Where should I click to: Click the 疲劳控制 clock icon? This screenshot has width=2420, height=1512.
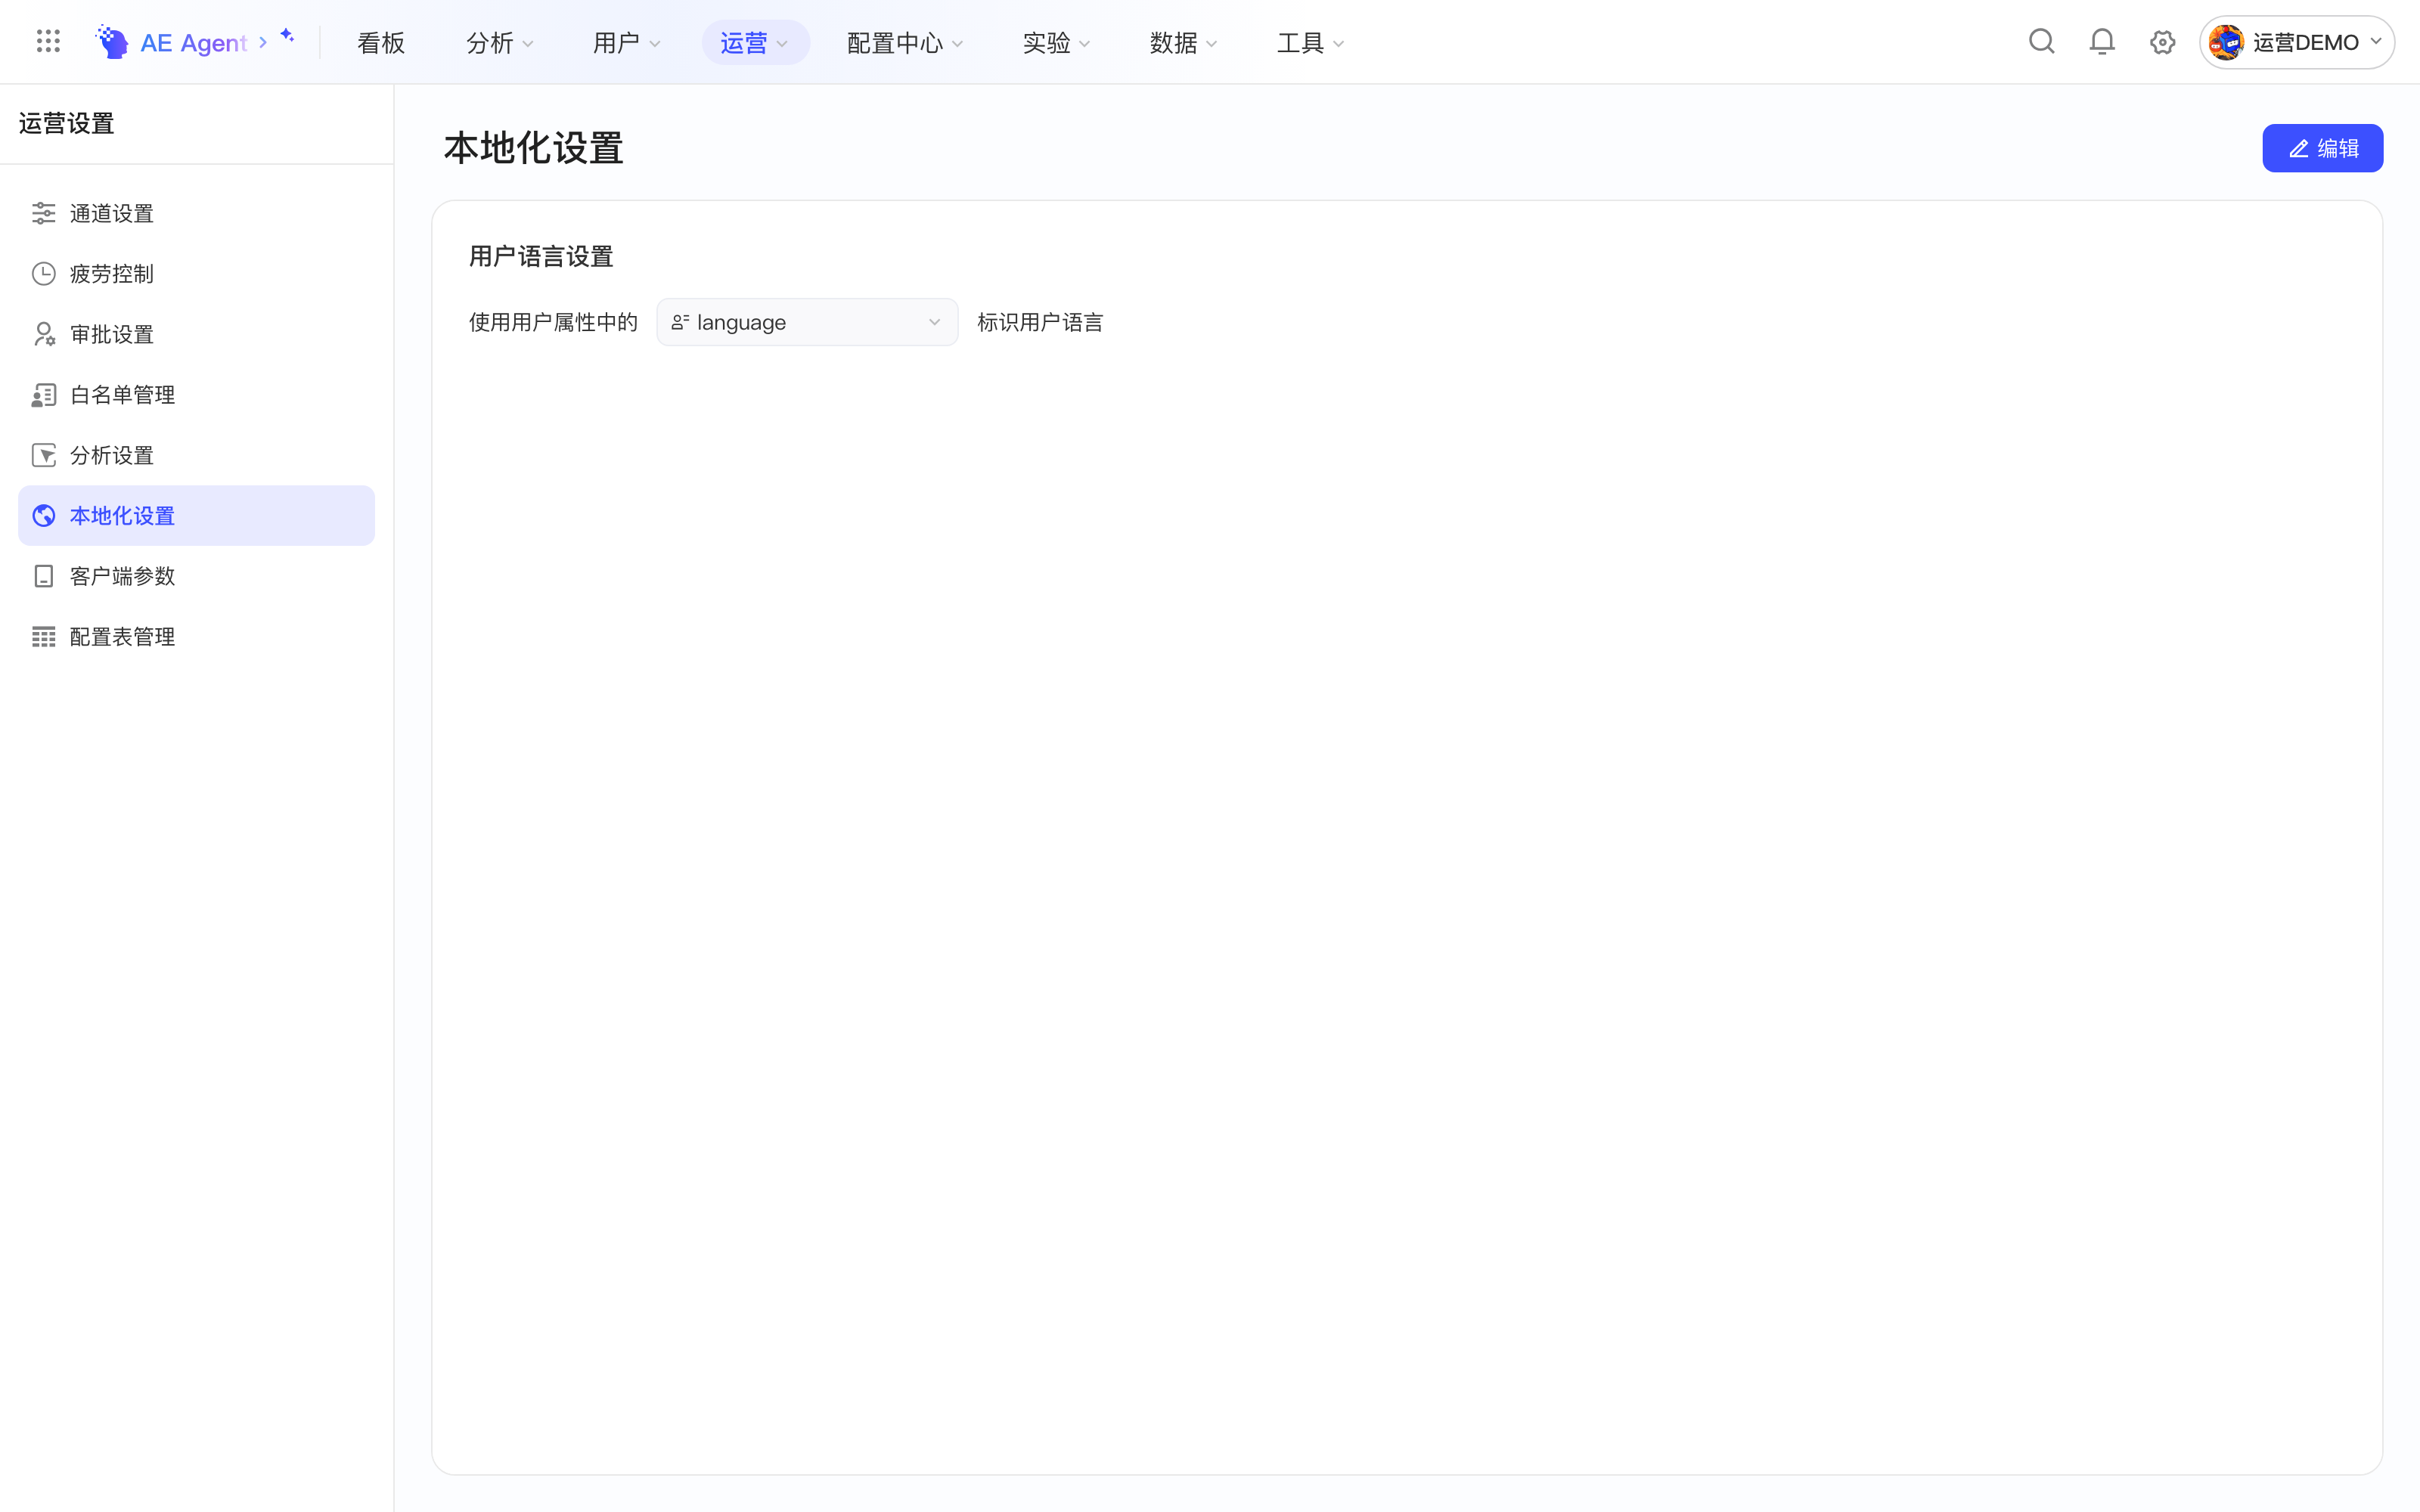(x=43, y=273)
